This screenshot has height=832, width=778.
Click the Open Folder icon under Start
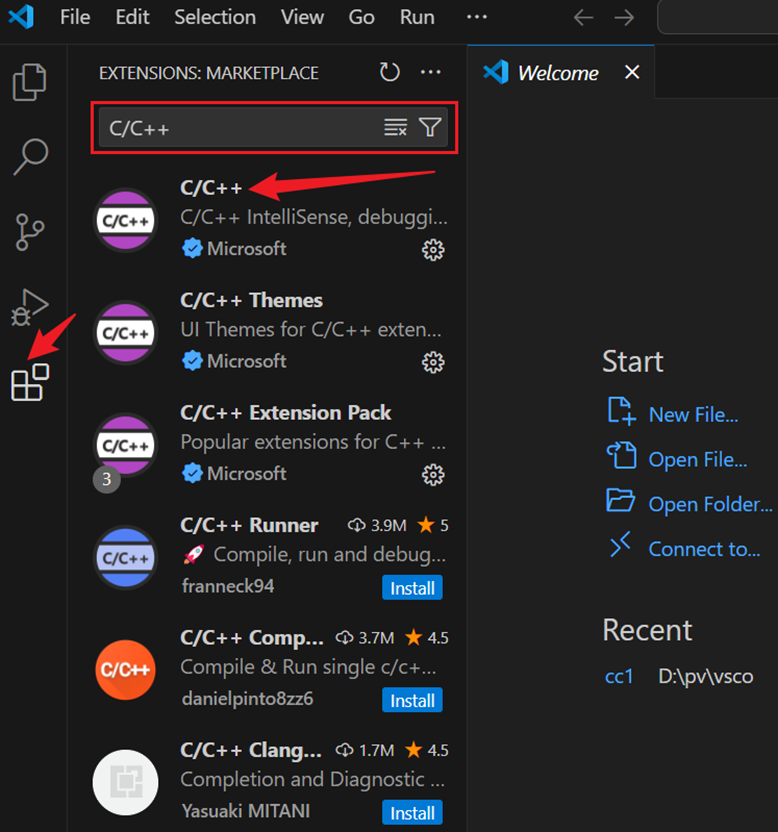[620, 500]
